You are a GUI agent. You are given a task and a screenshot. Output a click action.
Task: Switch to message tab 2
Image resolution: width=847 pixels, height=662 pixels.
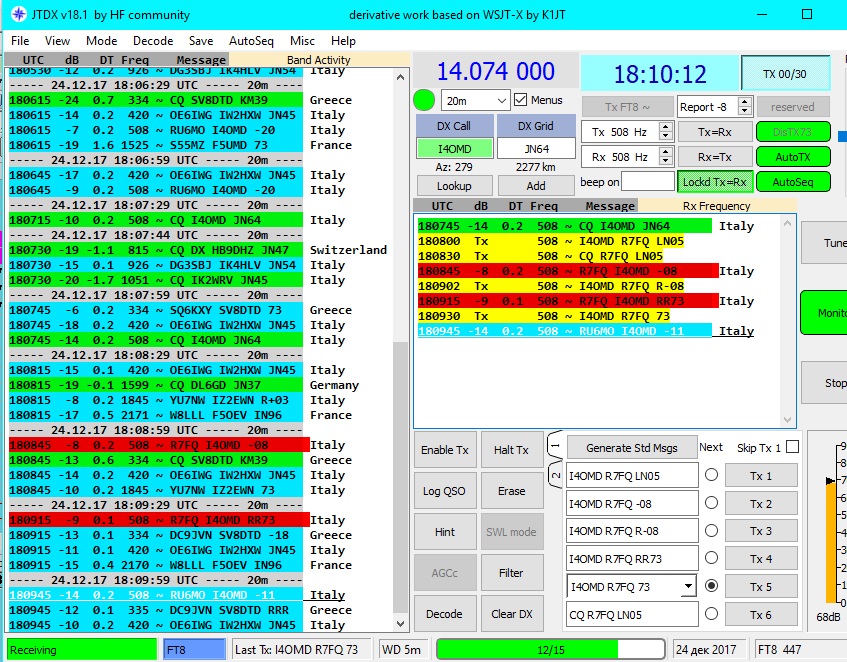pyautogui.click(x=555, y=473)
